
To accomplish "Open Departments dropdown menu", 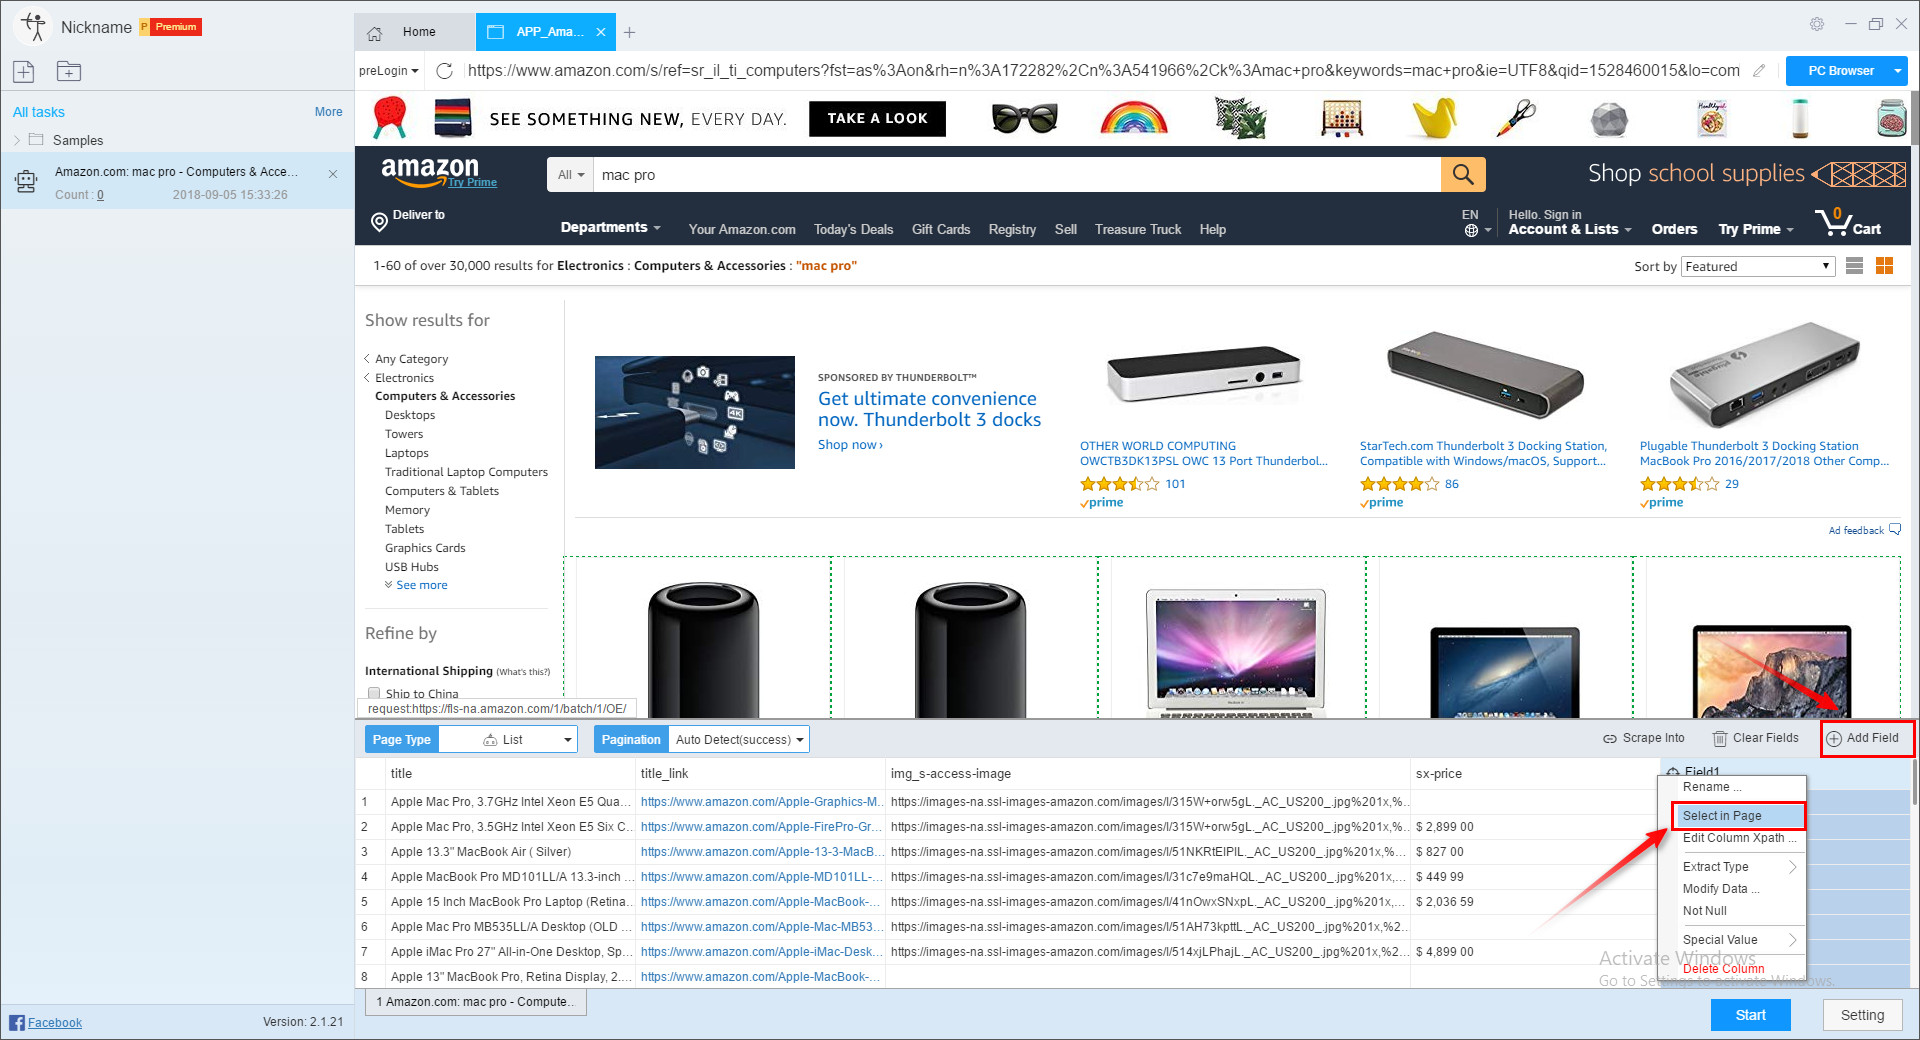I will [610, 228].
